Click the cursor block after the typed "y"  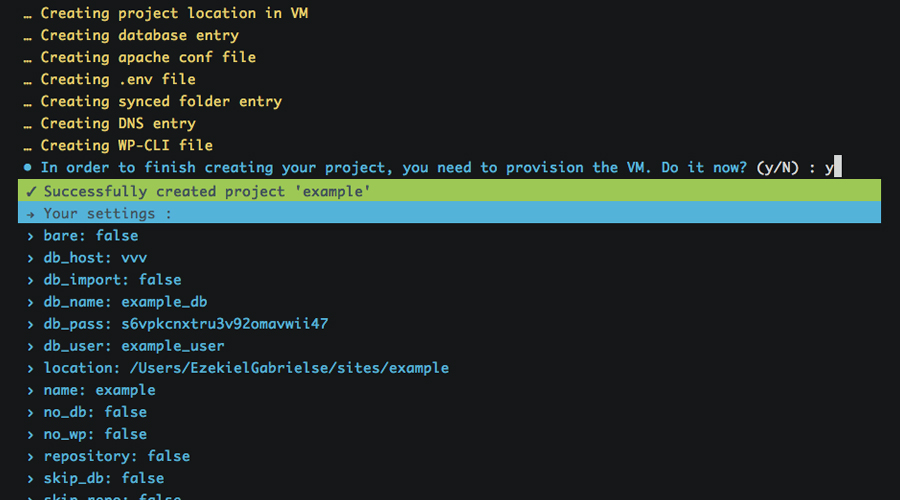click(838, 167)
